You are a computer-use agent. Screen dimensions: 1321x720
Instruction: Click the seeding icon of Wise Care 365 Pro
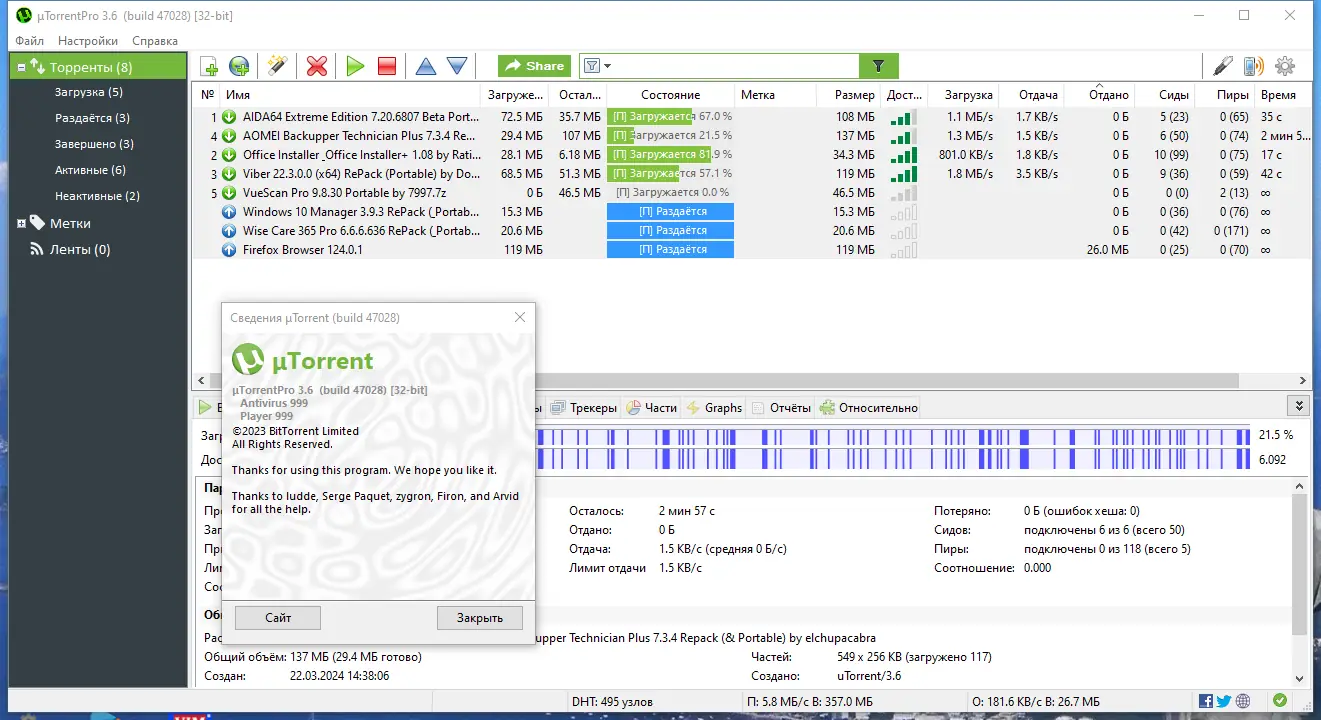click(229, 230)
